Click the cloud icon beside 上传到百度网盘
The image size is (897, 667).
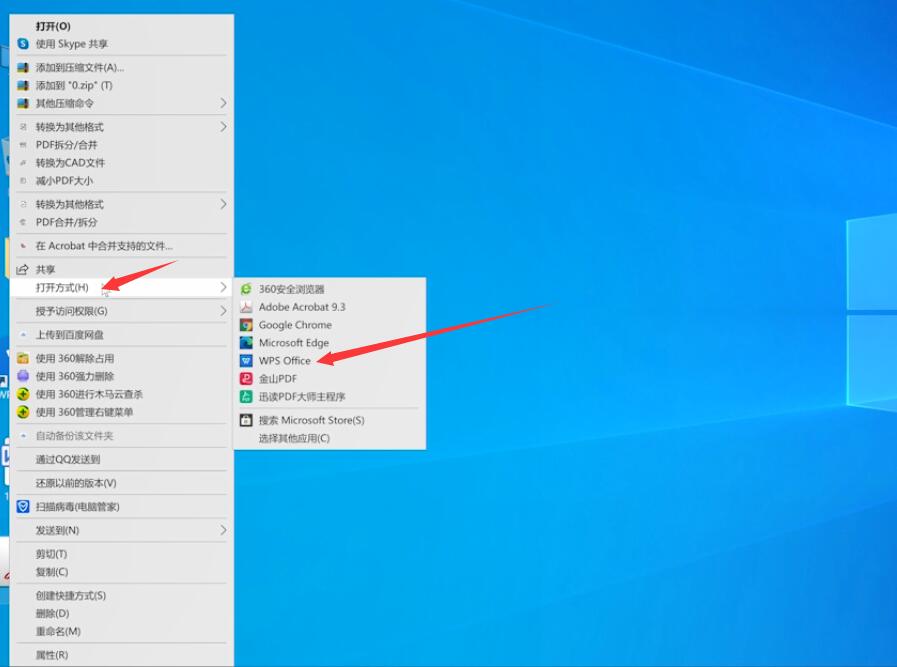23,335
